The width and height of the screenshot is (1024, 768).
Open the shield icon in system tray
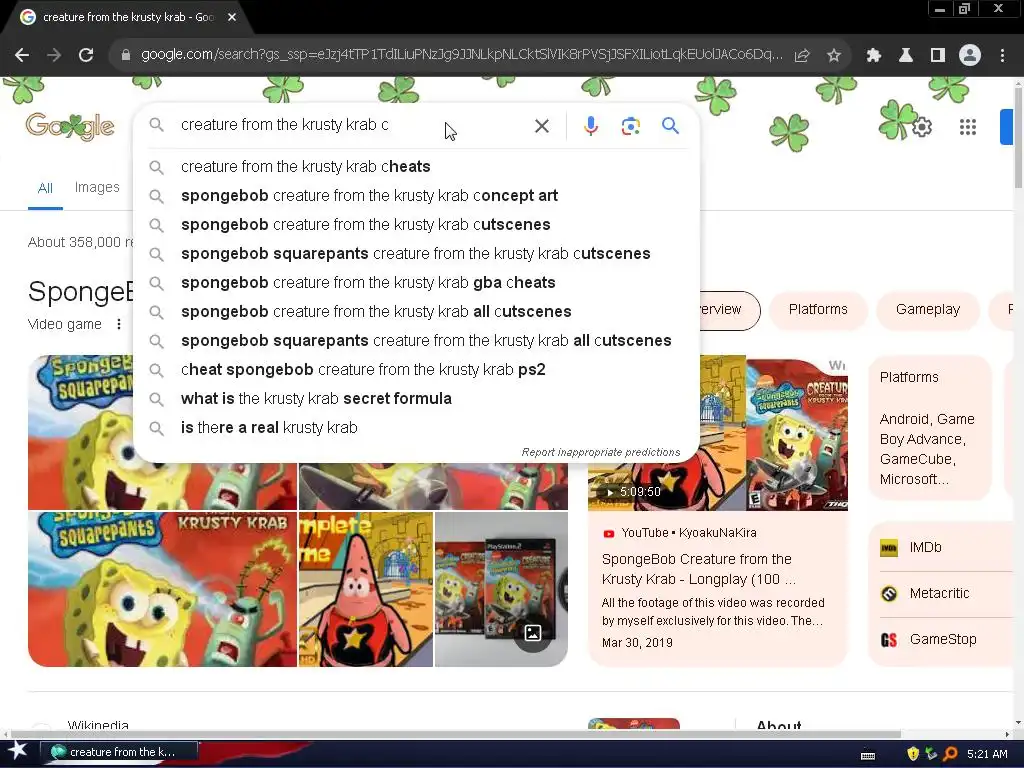pos(913,754)
